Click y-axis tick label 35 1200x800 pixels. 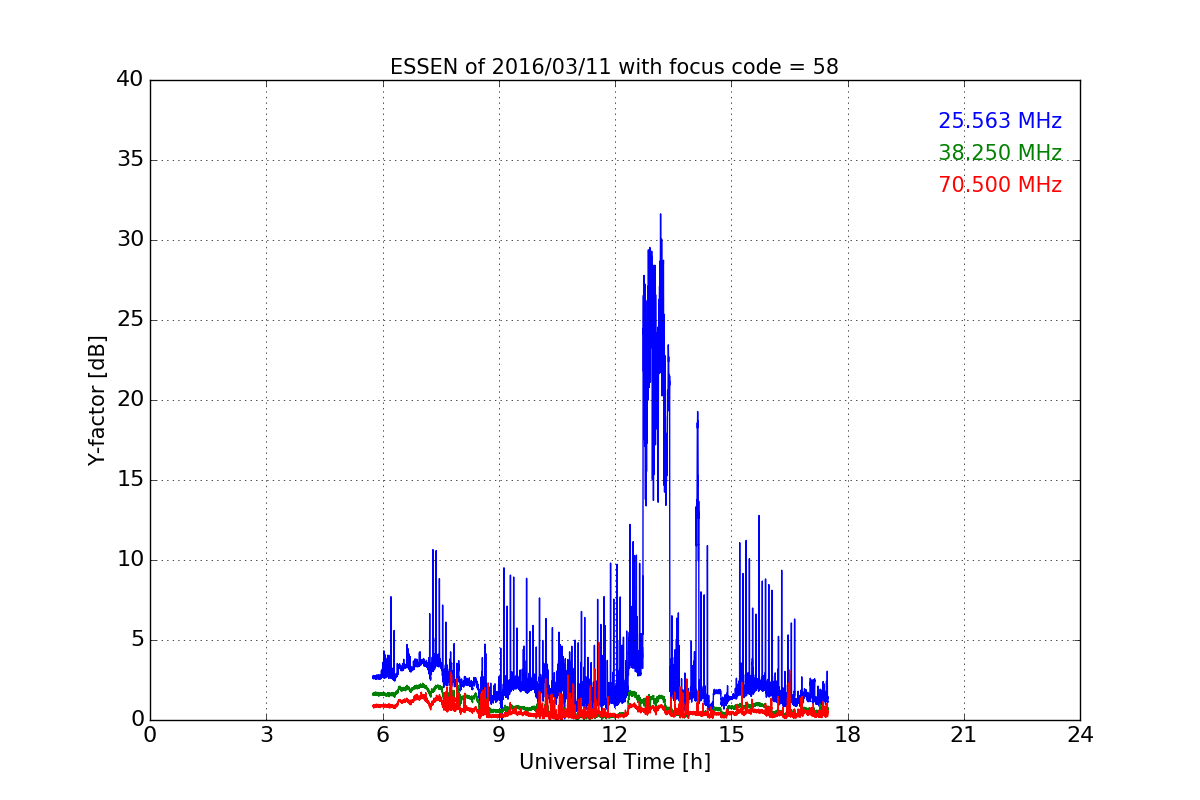[x=130, y=160]
